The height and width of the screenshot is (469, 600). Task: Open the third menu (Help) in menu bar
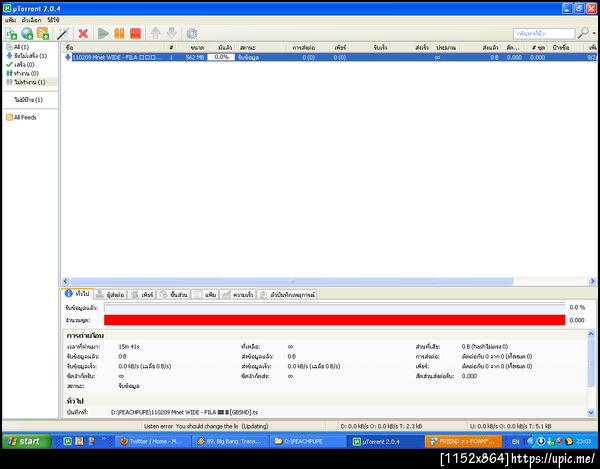(53, 20)
